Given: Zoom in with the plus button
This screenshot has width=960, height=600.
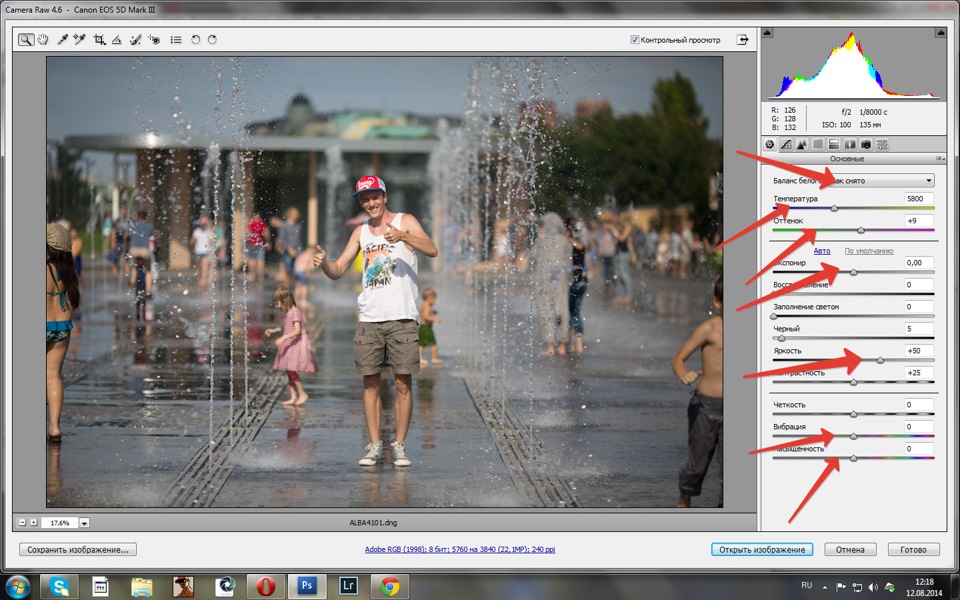Looking at the screenshot, I should pyautogui.click(x=34, y=522).
